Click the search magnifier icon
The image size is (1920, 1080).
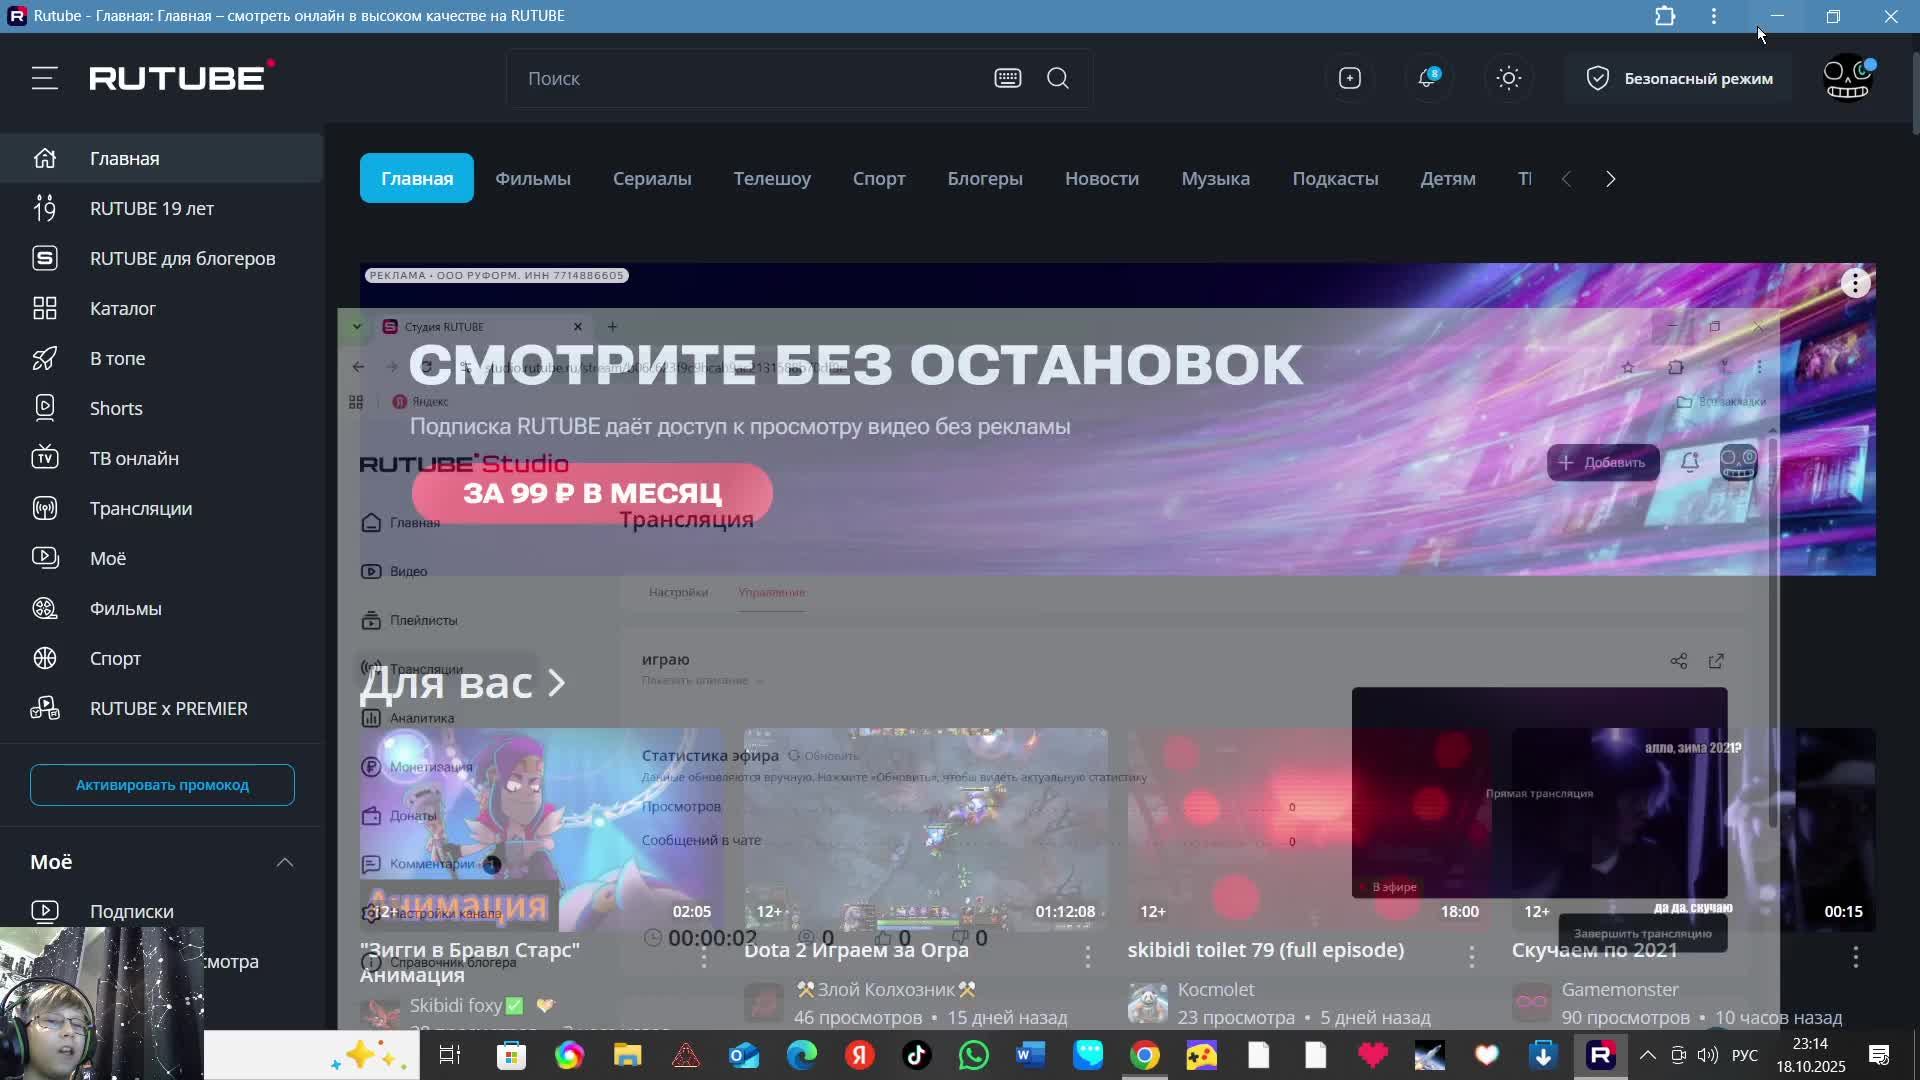tap(1058, 78)
